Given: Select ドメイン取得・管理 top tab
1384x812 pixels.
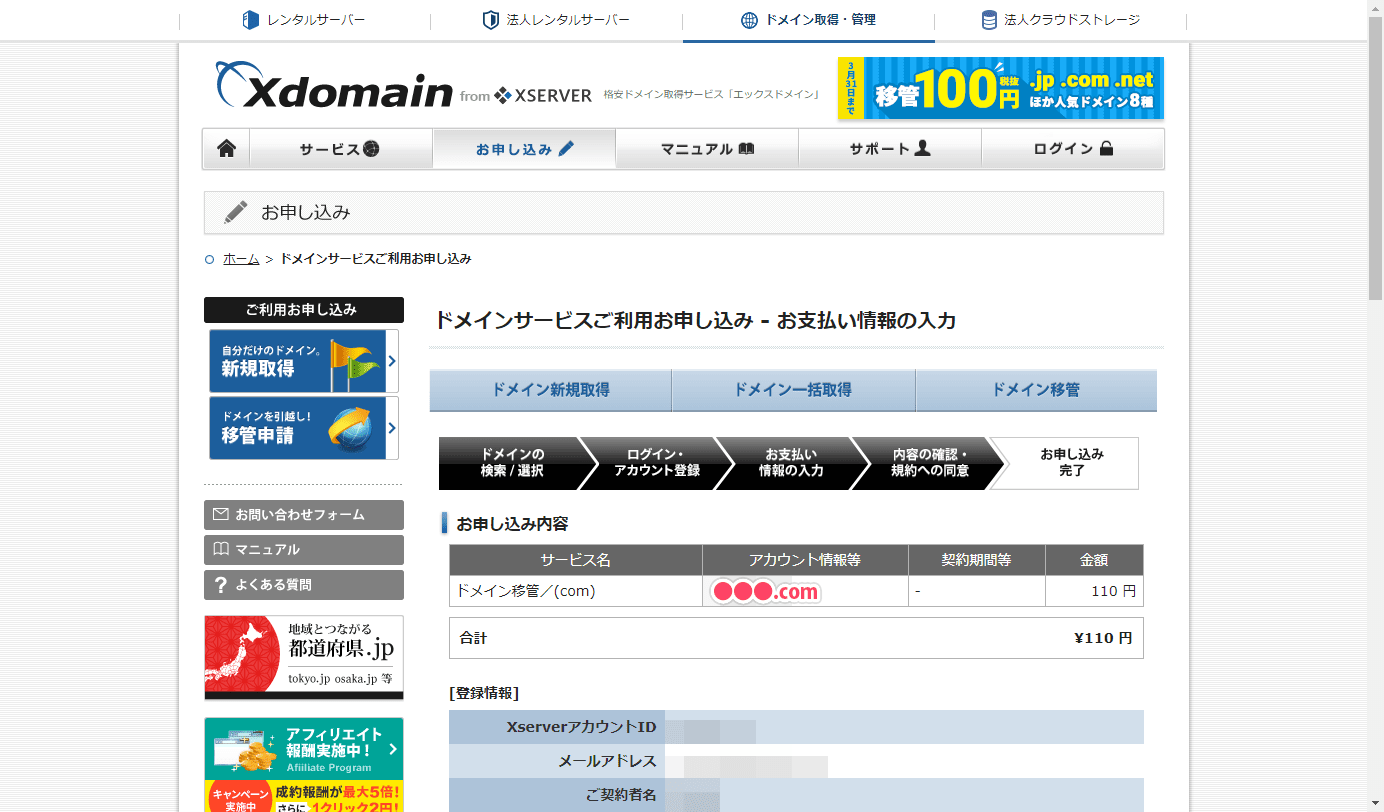Looking at the screenshot, I should coord(809,20).
